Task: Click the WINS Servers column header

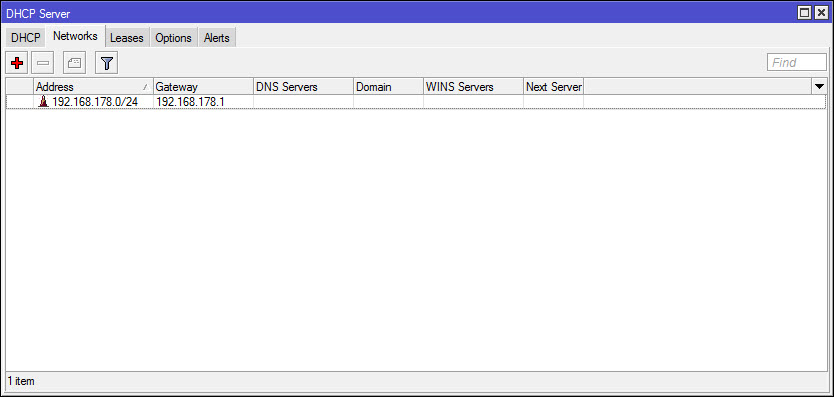Action: pyautogui.click(x=473, y=87)
